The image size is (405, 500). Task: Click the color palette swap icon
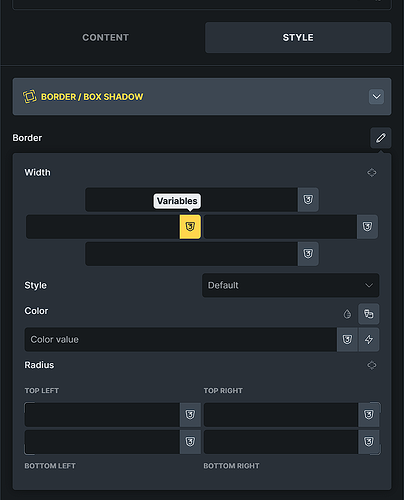click(369, 314)
